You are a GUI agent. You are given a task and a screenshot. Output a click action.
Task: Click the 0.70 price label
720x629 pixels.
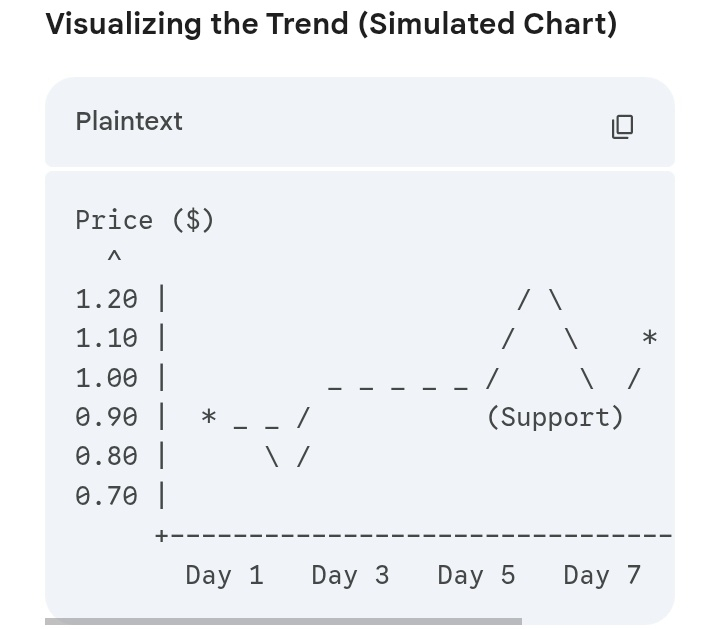pos(106,495)
